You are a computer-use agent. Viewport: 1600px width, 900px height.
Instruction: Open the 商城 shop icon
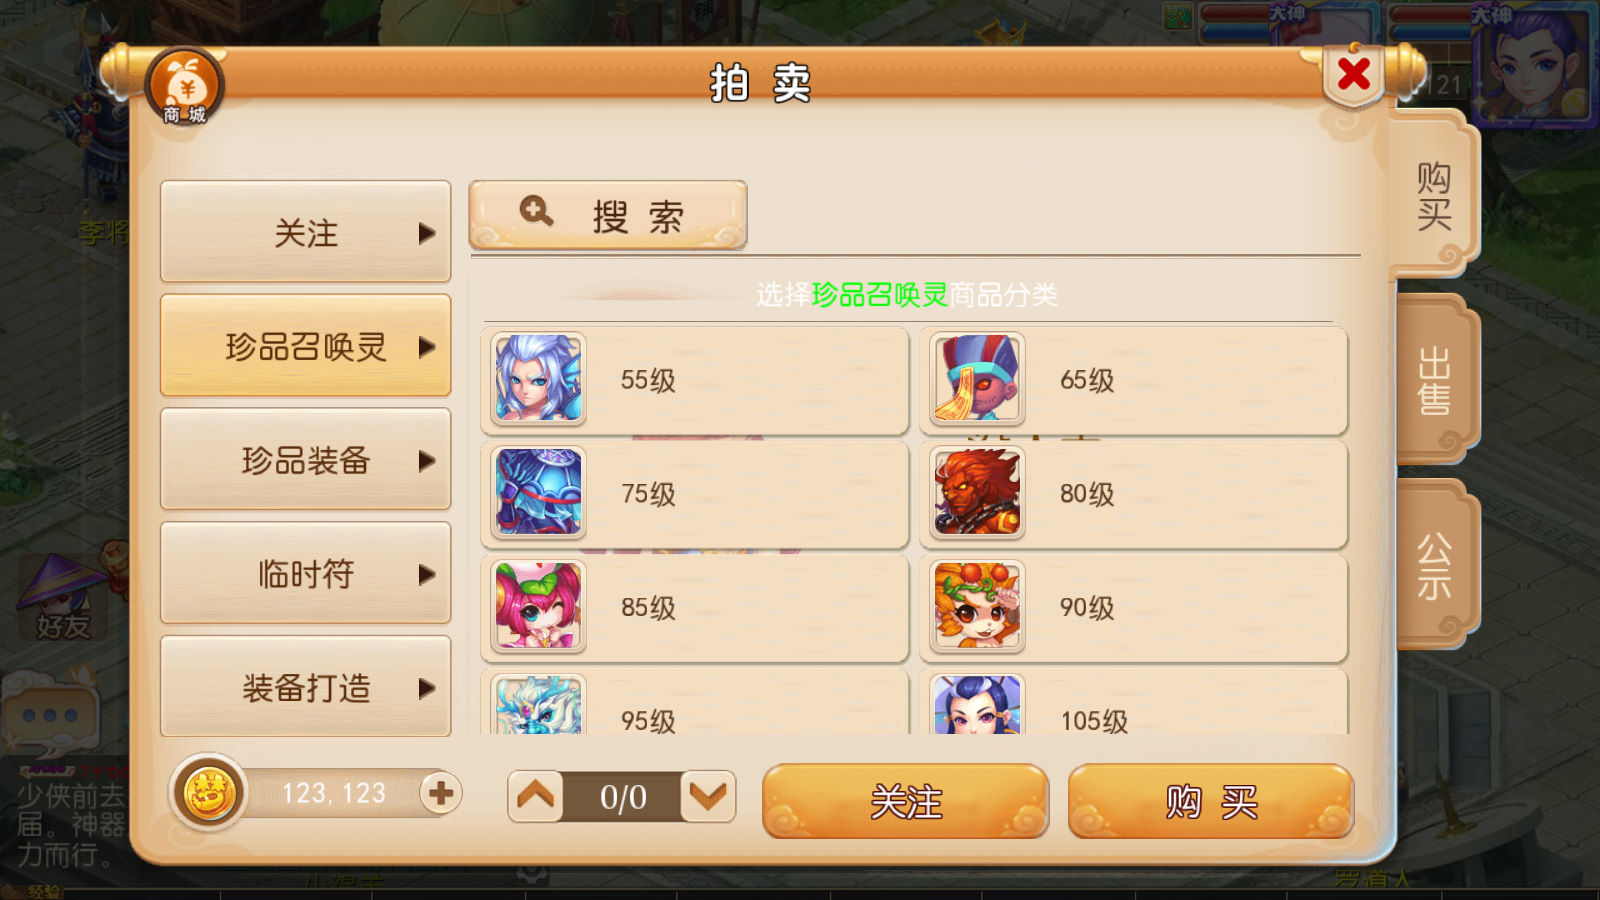pyautogui.click(x=185, y=87)
